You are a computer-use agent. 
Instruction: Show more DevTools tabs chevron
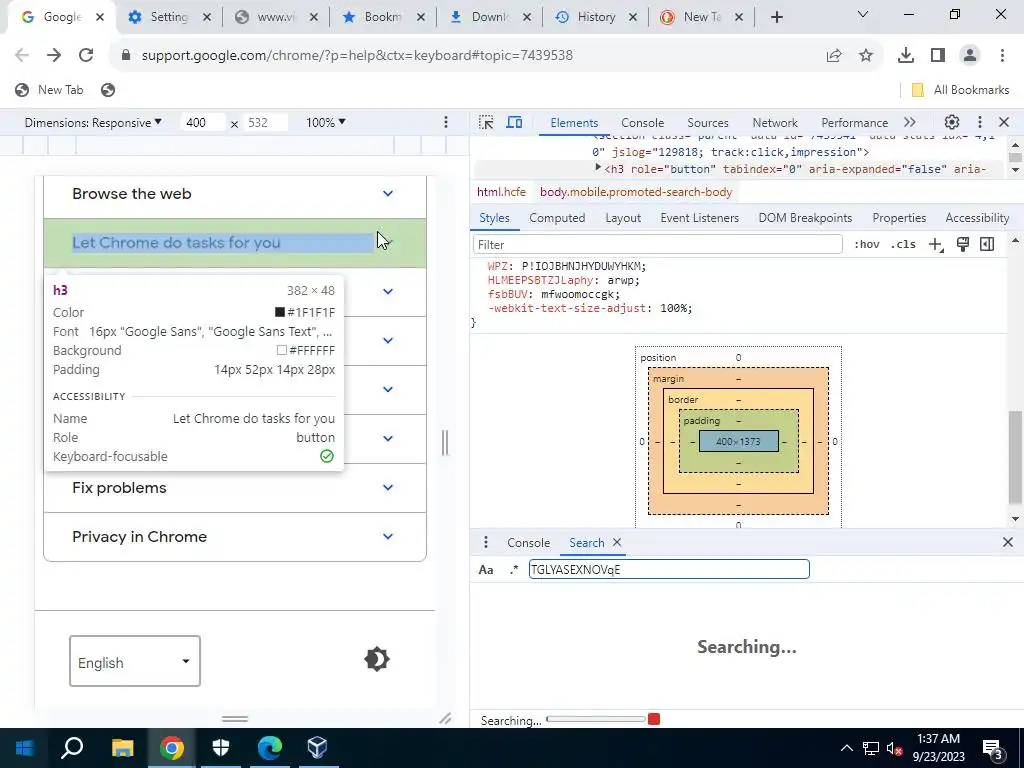[x=910, y=123]
